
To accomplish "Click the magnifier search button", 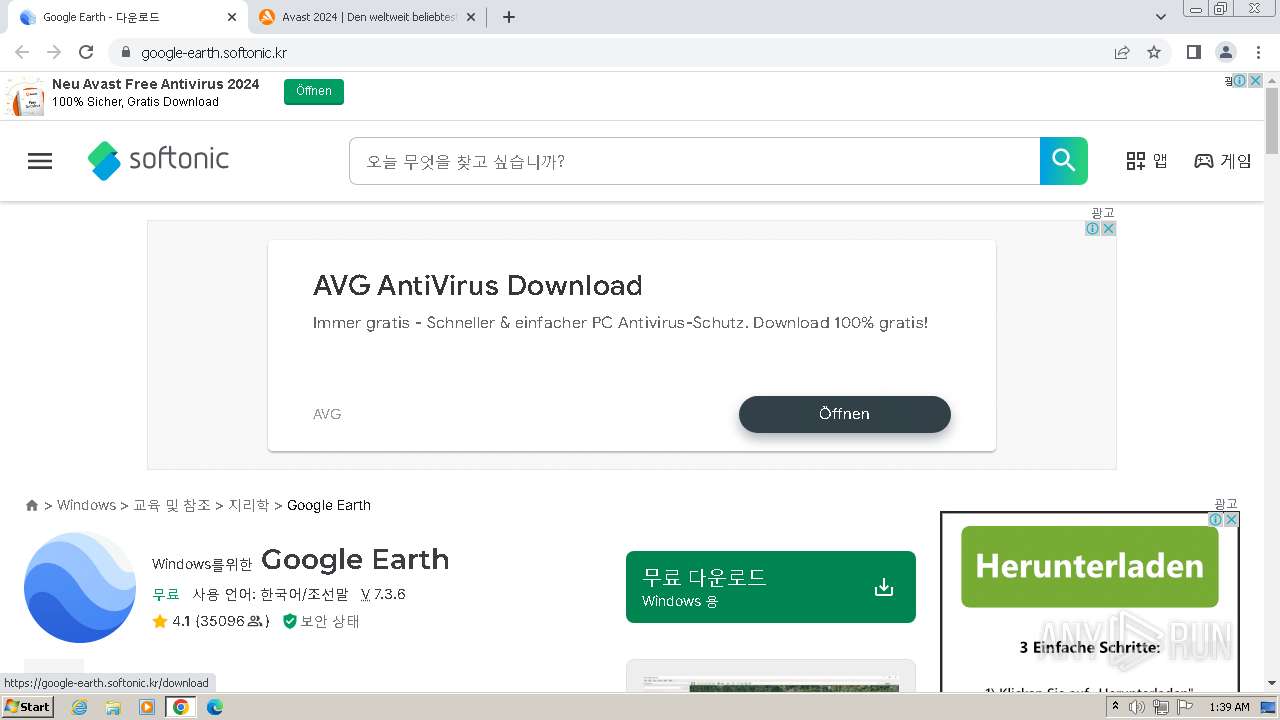I will [x=1063, y=161].
